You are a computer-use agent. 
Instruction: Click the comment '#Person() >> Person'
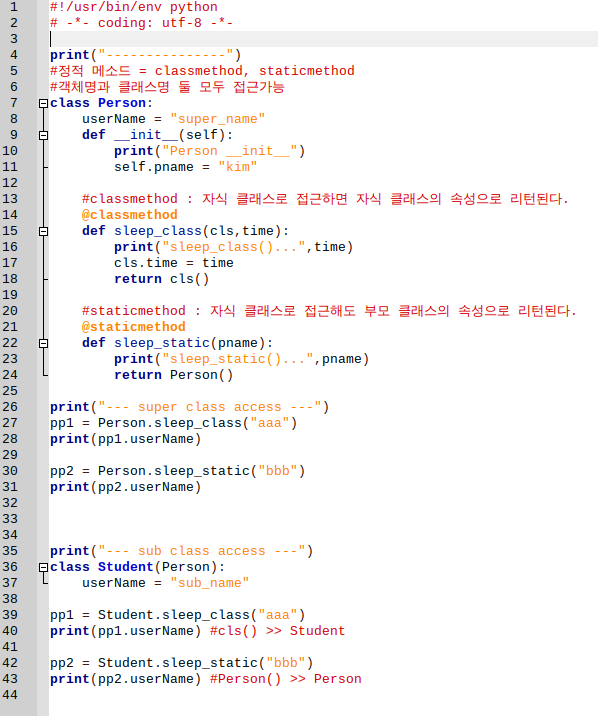click(285, 679)
